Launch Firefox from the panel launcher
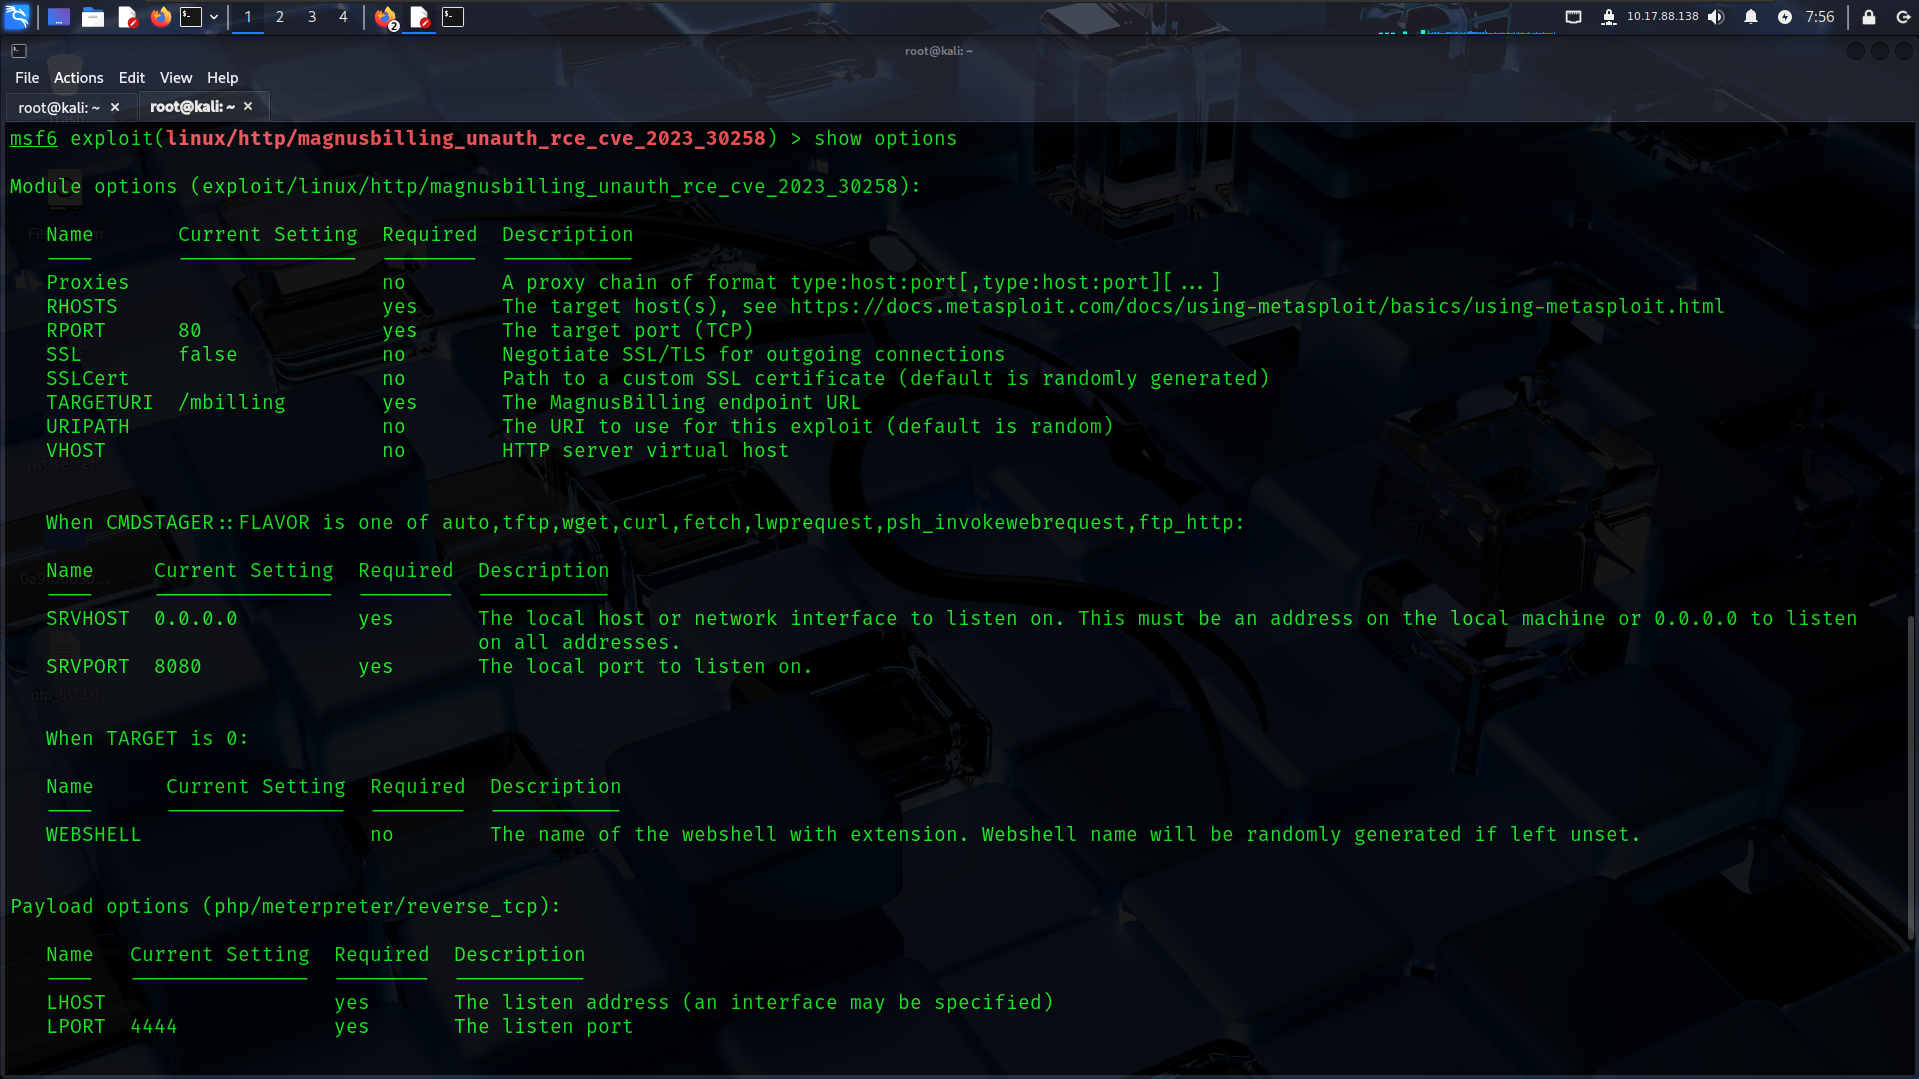1919x1079 pixels. 160,17
